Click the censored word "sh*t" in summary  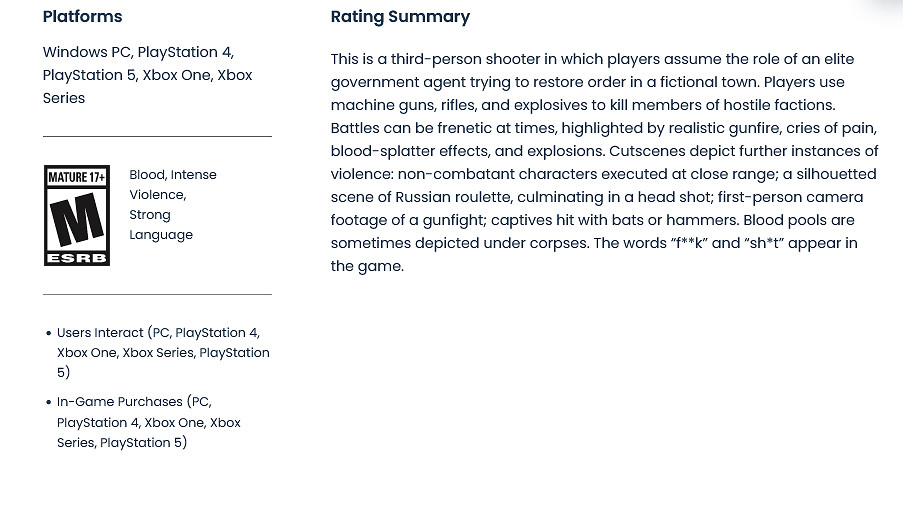[773, 243]
